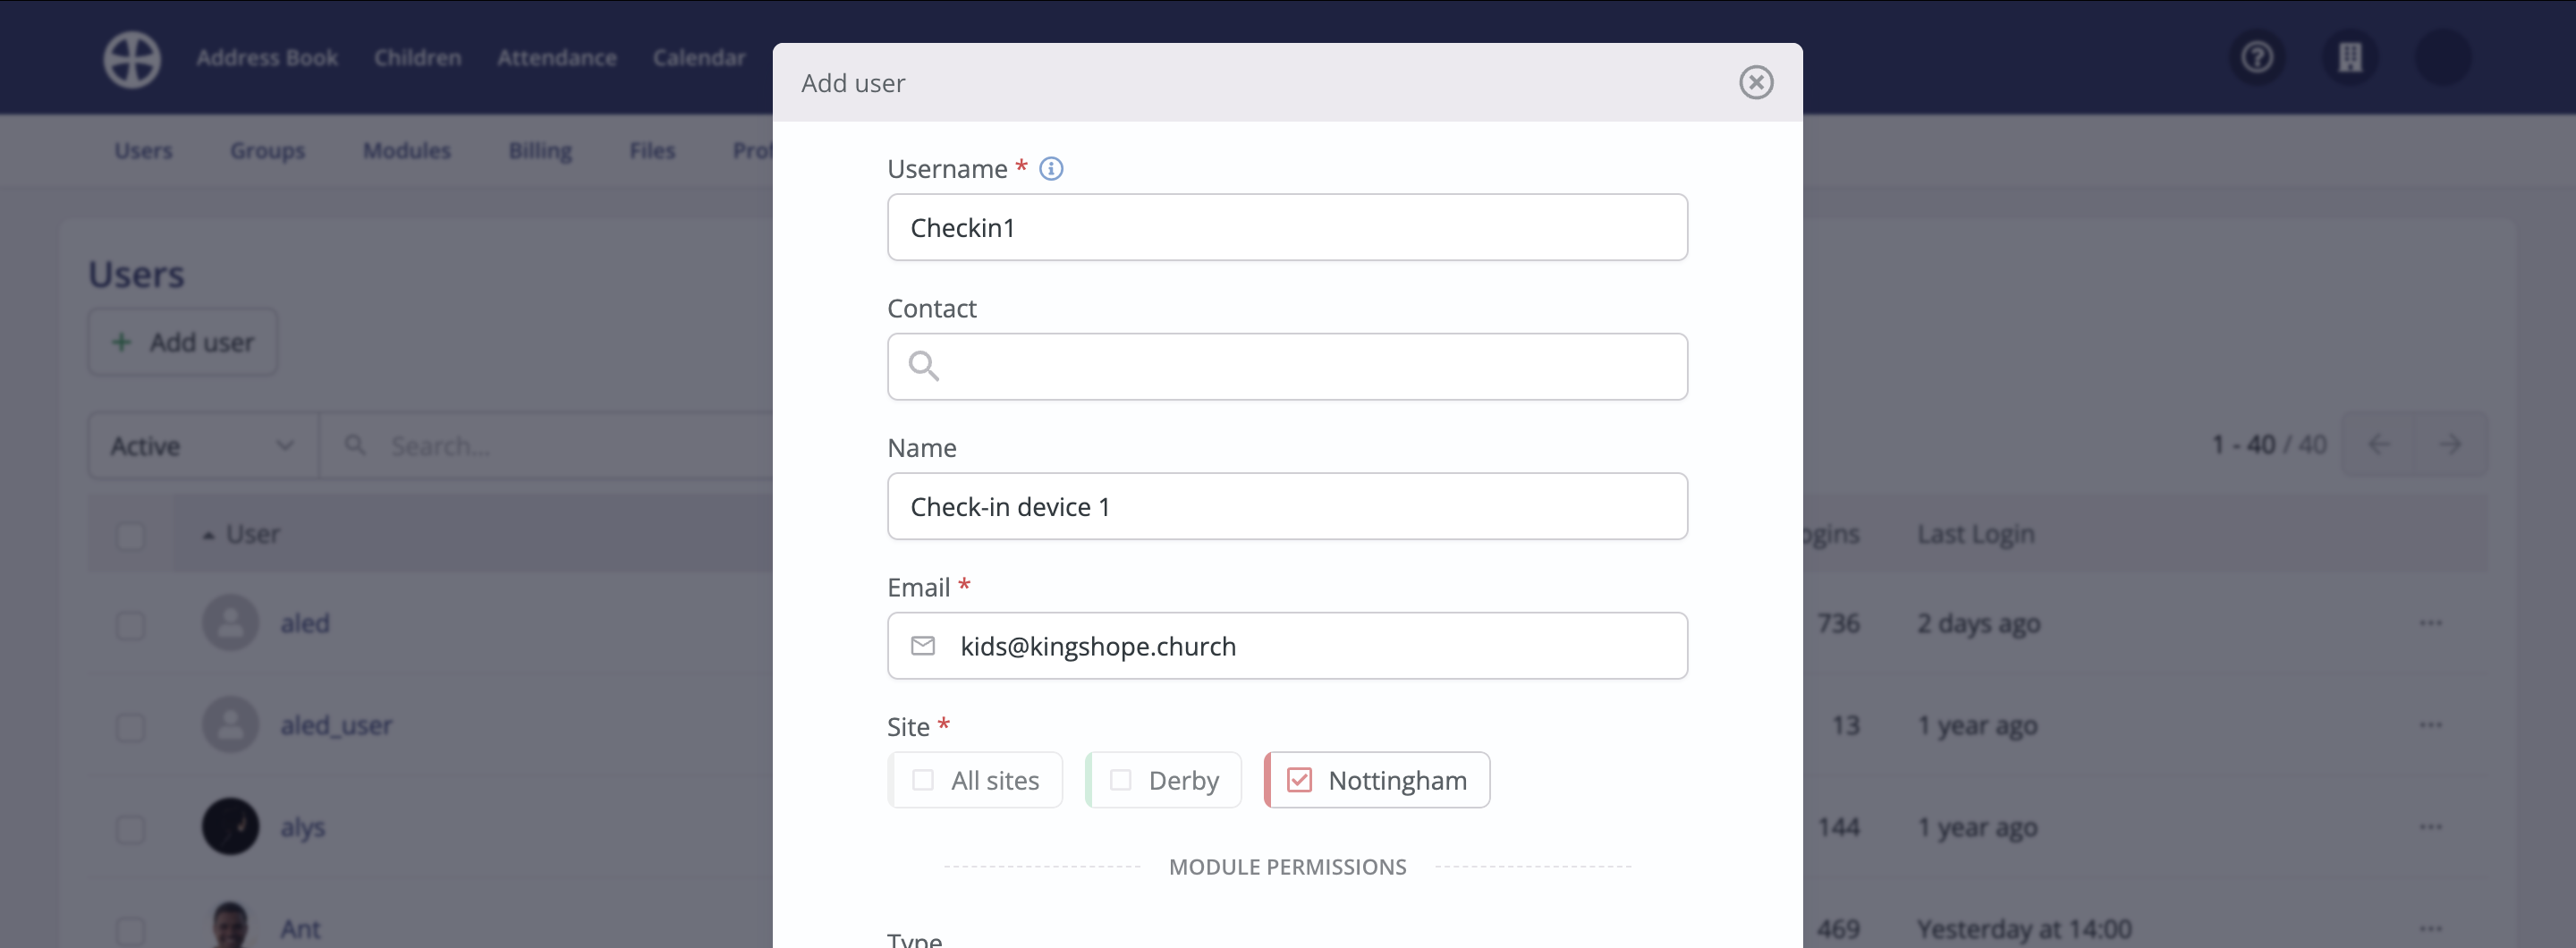Click the Contact search magnifier icon
2576x948 pixels.
923,366
